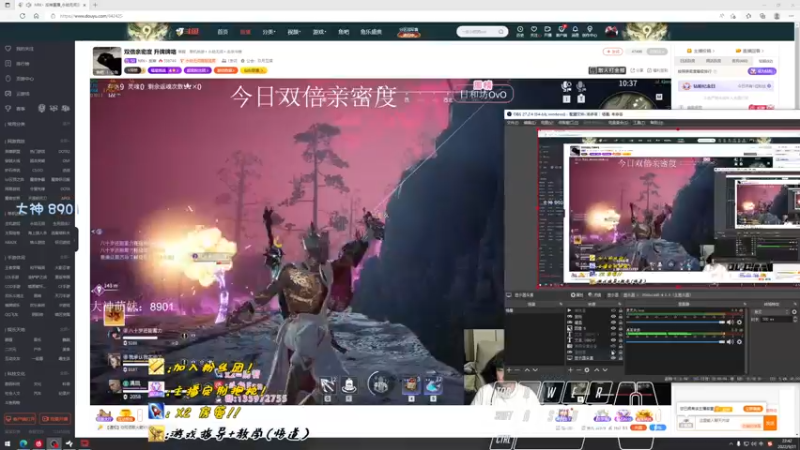Click the chat message input field
The image size is (800, 450).
pyautogui.click(x=730, y=421)
